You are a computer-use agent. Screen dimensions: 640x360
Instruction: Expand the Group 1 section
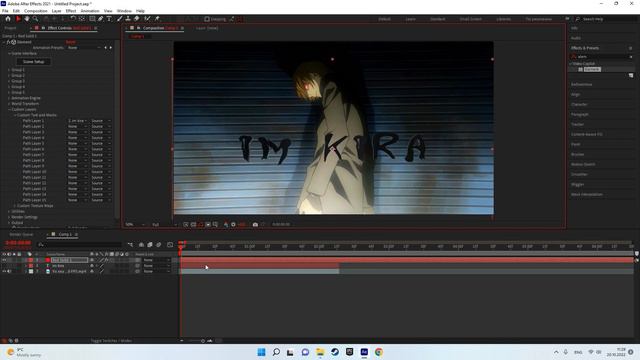(x=9, y=70)
